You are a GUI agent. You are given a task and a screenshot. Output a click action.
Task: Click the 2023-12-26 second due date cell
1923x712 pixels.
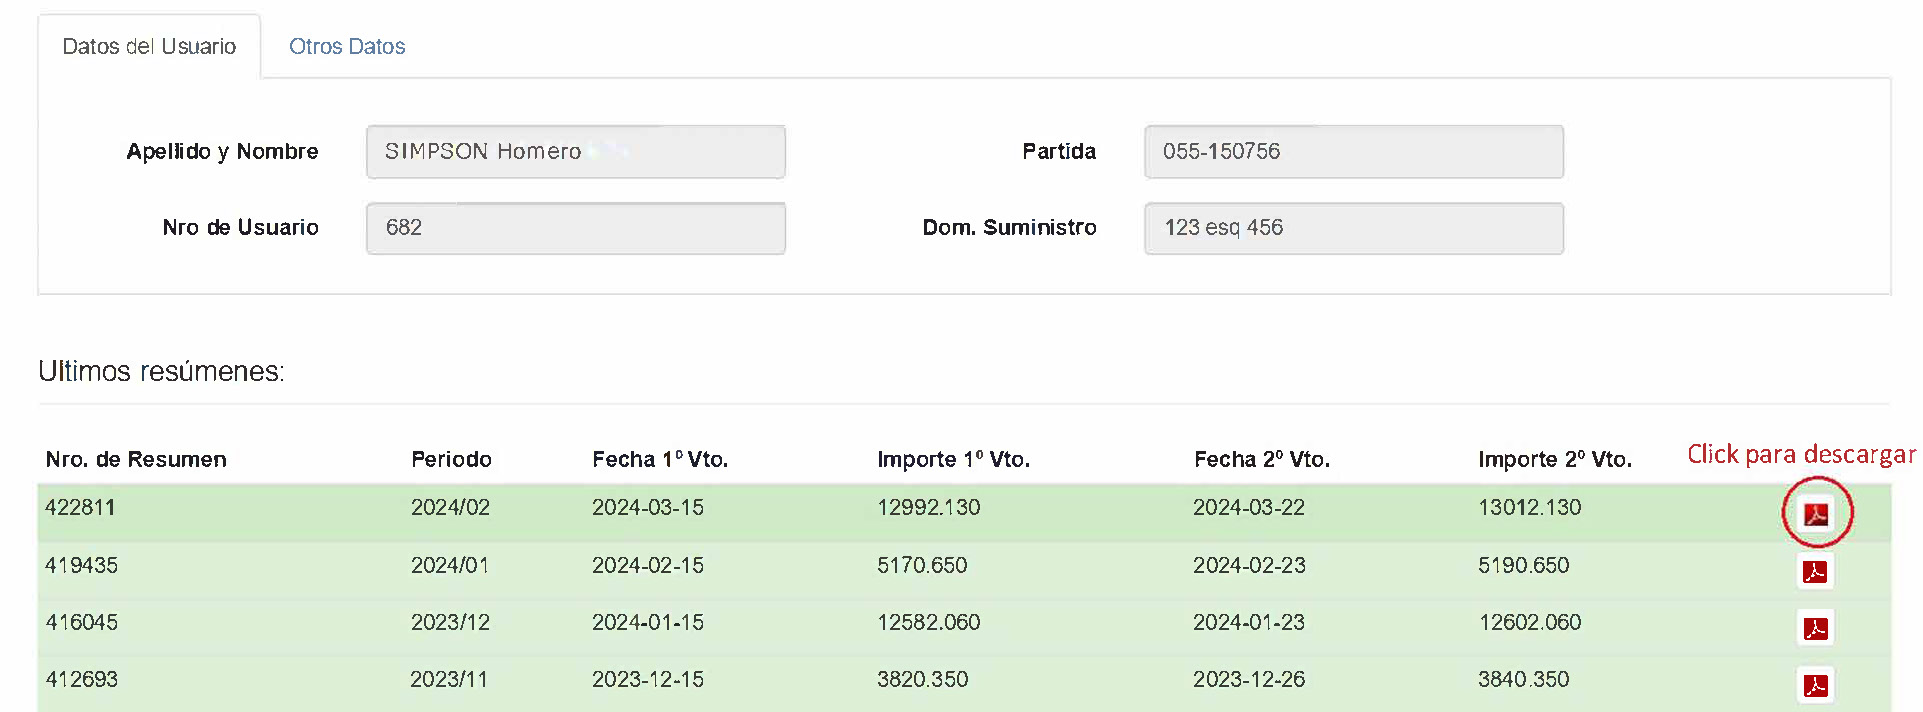click(1248, 679)
